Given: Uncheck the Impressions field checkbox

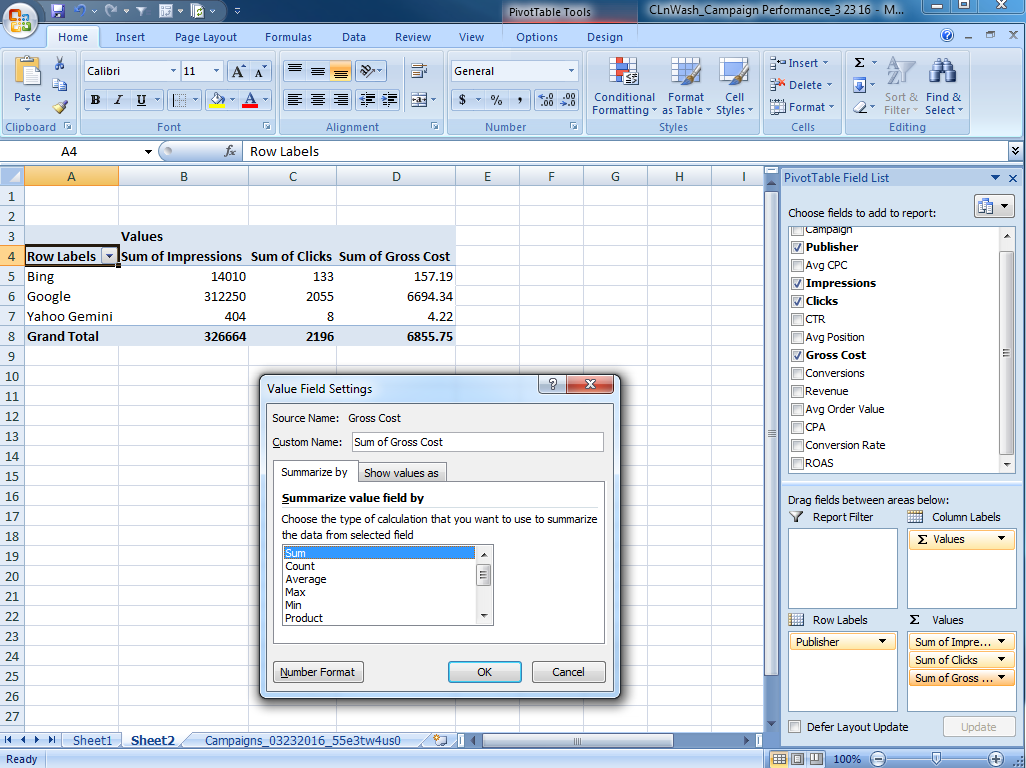Looking at the screenshot, I should point(797,283).
